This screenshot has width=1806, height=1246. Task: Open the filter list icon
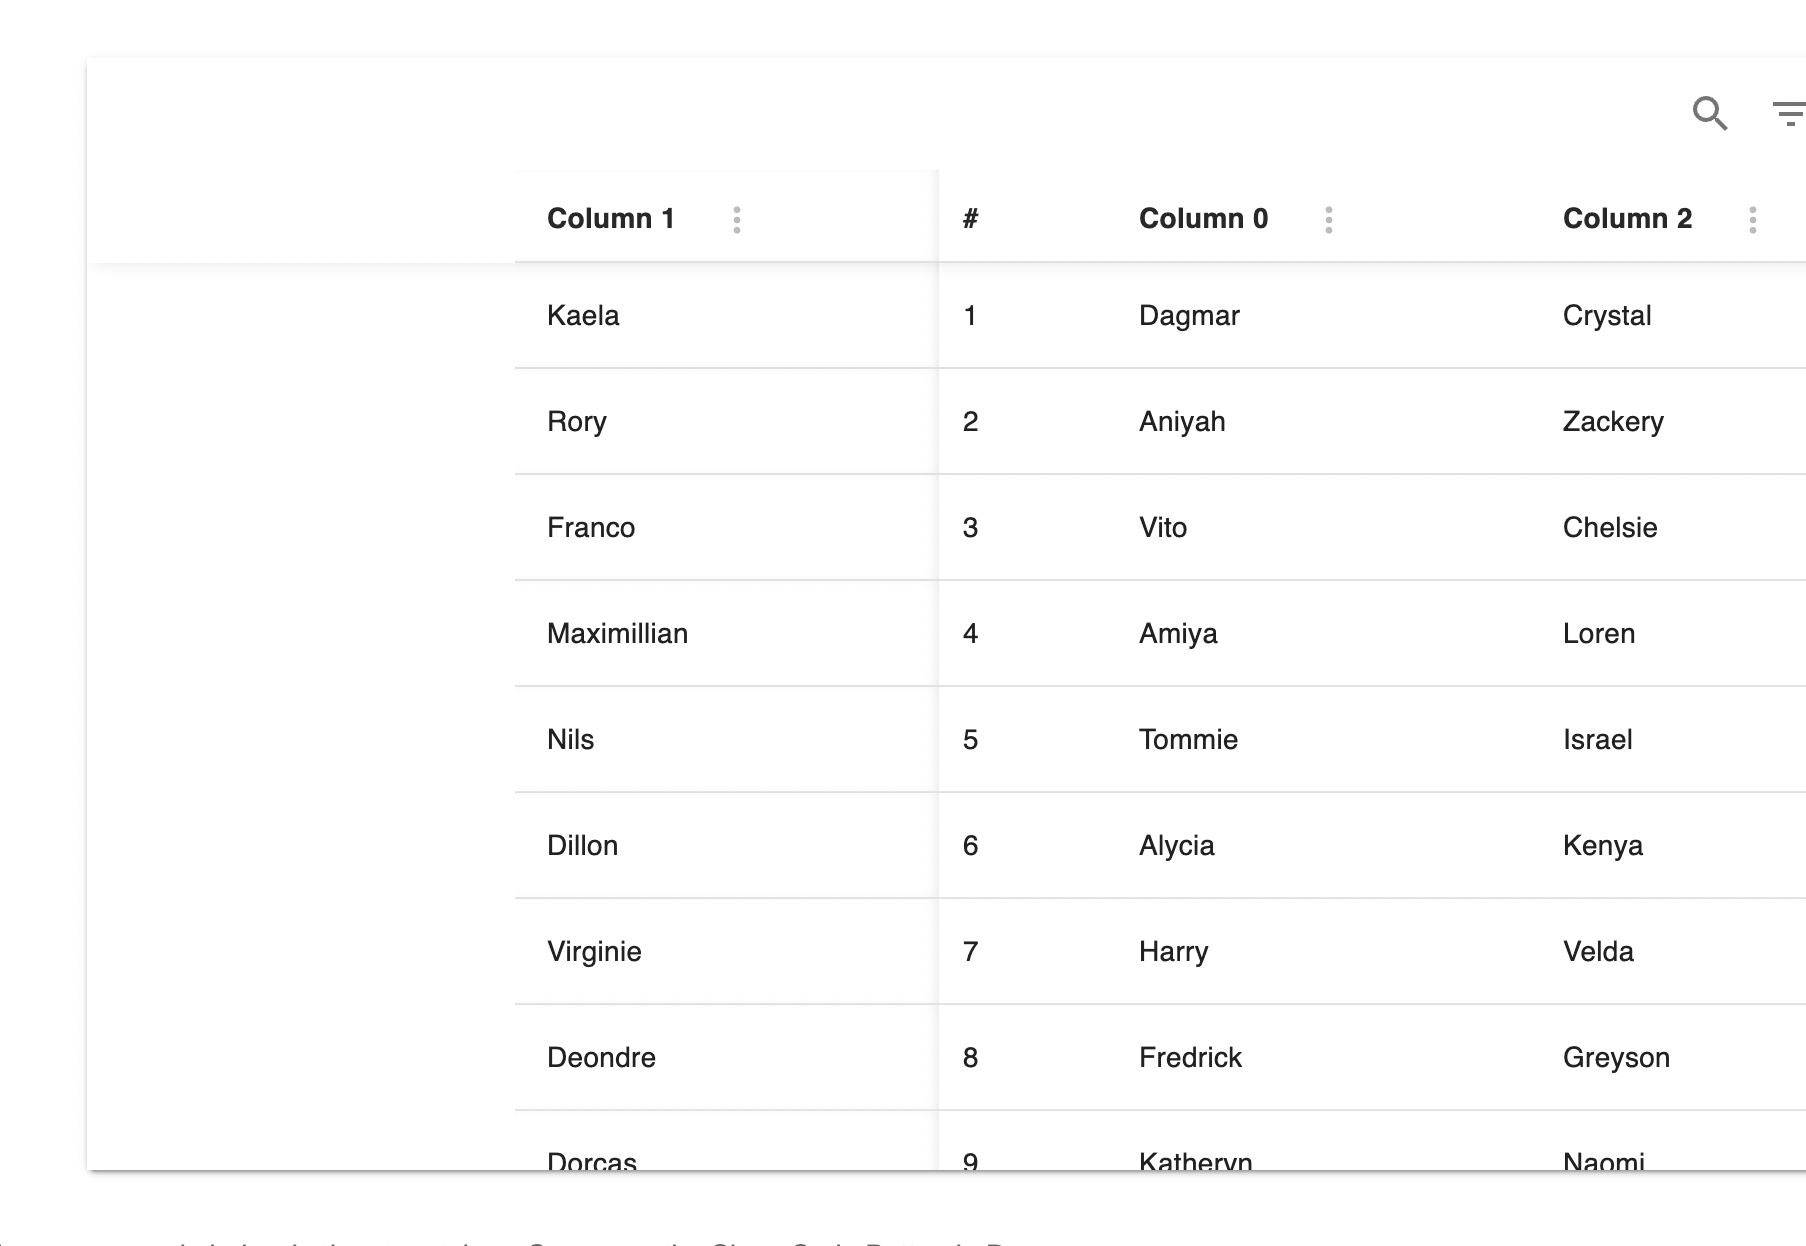(x=1790, y=113)
